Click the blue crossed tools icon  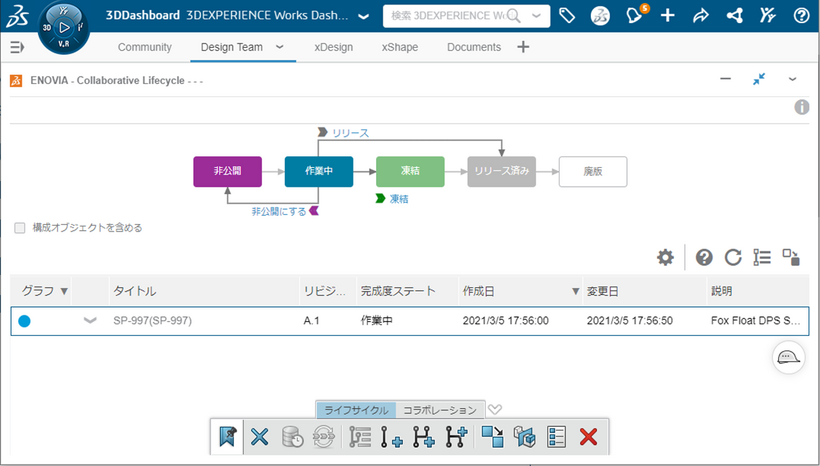(x=259, y=437)
